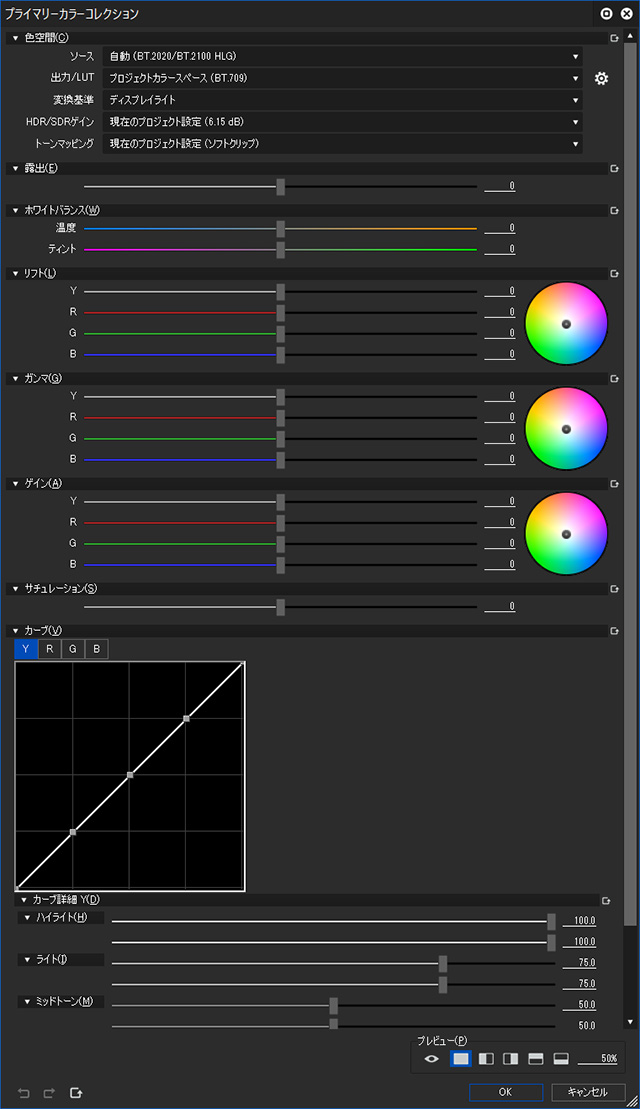The height and width of the screenshot is (1109, 640).
Task: Click the ゲイン color wheel
Action: click(x=566, y=534)
